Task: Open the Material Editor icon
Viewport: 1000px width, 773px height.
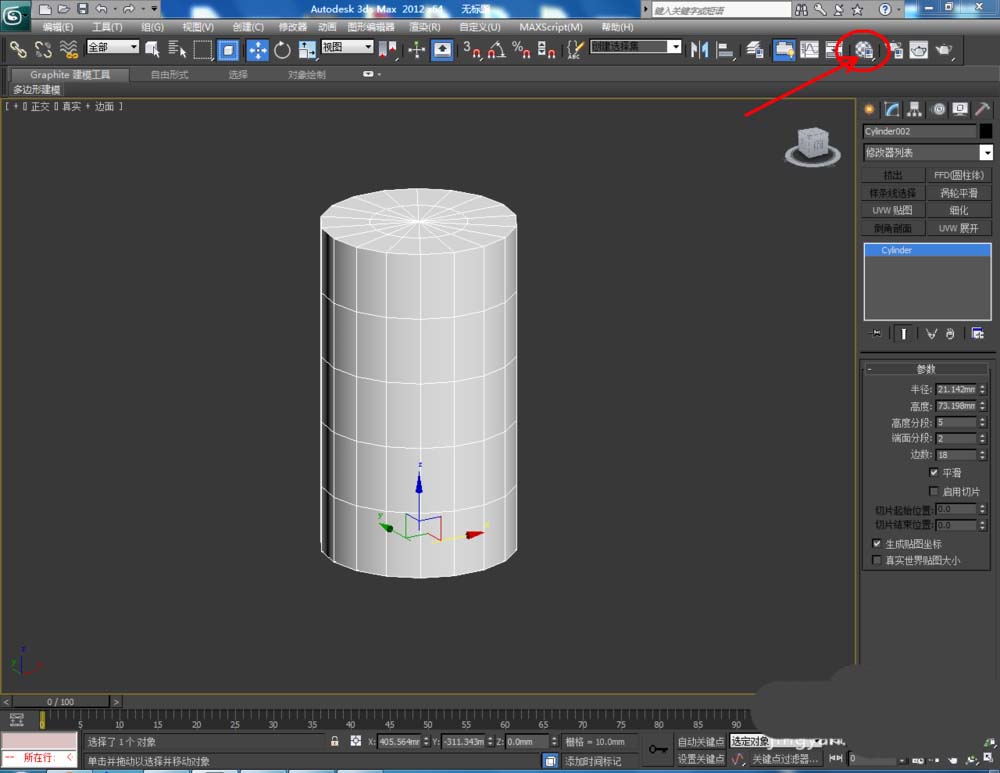Action: pyautogui.click(x=865, y=49)
